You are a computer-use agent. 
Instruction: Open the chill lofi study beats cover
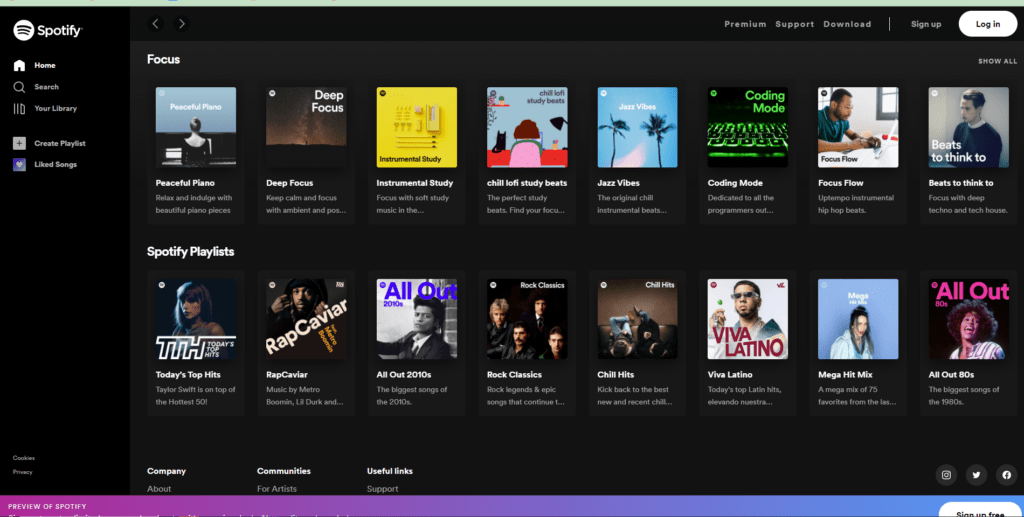527,127
